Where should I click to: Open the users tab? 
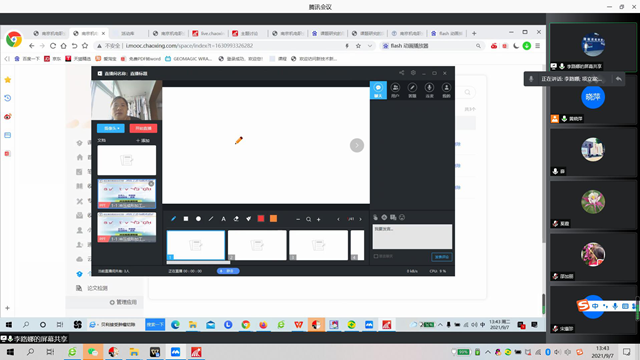click(395, 90)
